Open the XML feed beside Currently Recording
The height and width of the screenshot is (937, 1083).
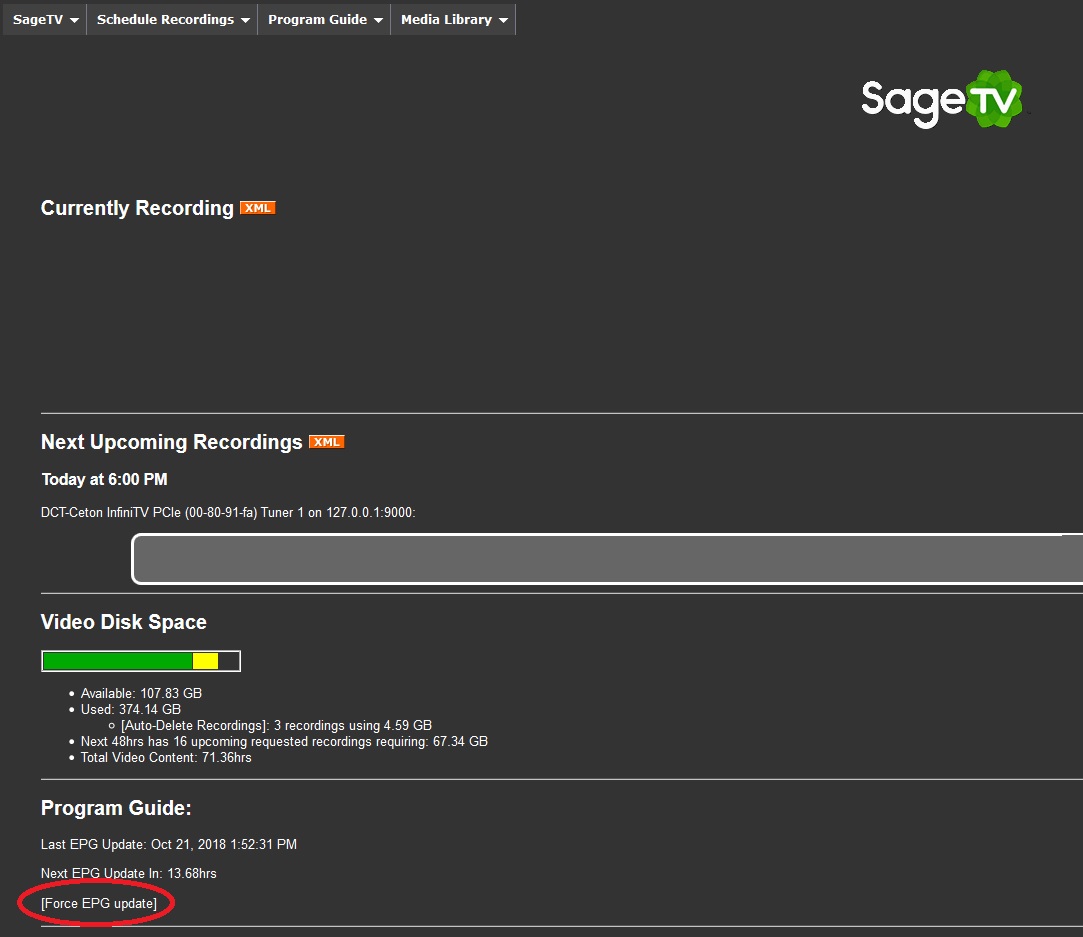pyautogui.click(x=257, y=208)
